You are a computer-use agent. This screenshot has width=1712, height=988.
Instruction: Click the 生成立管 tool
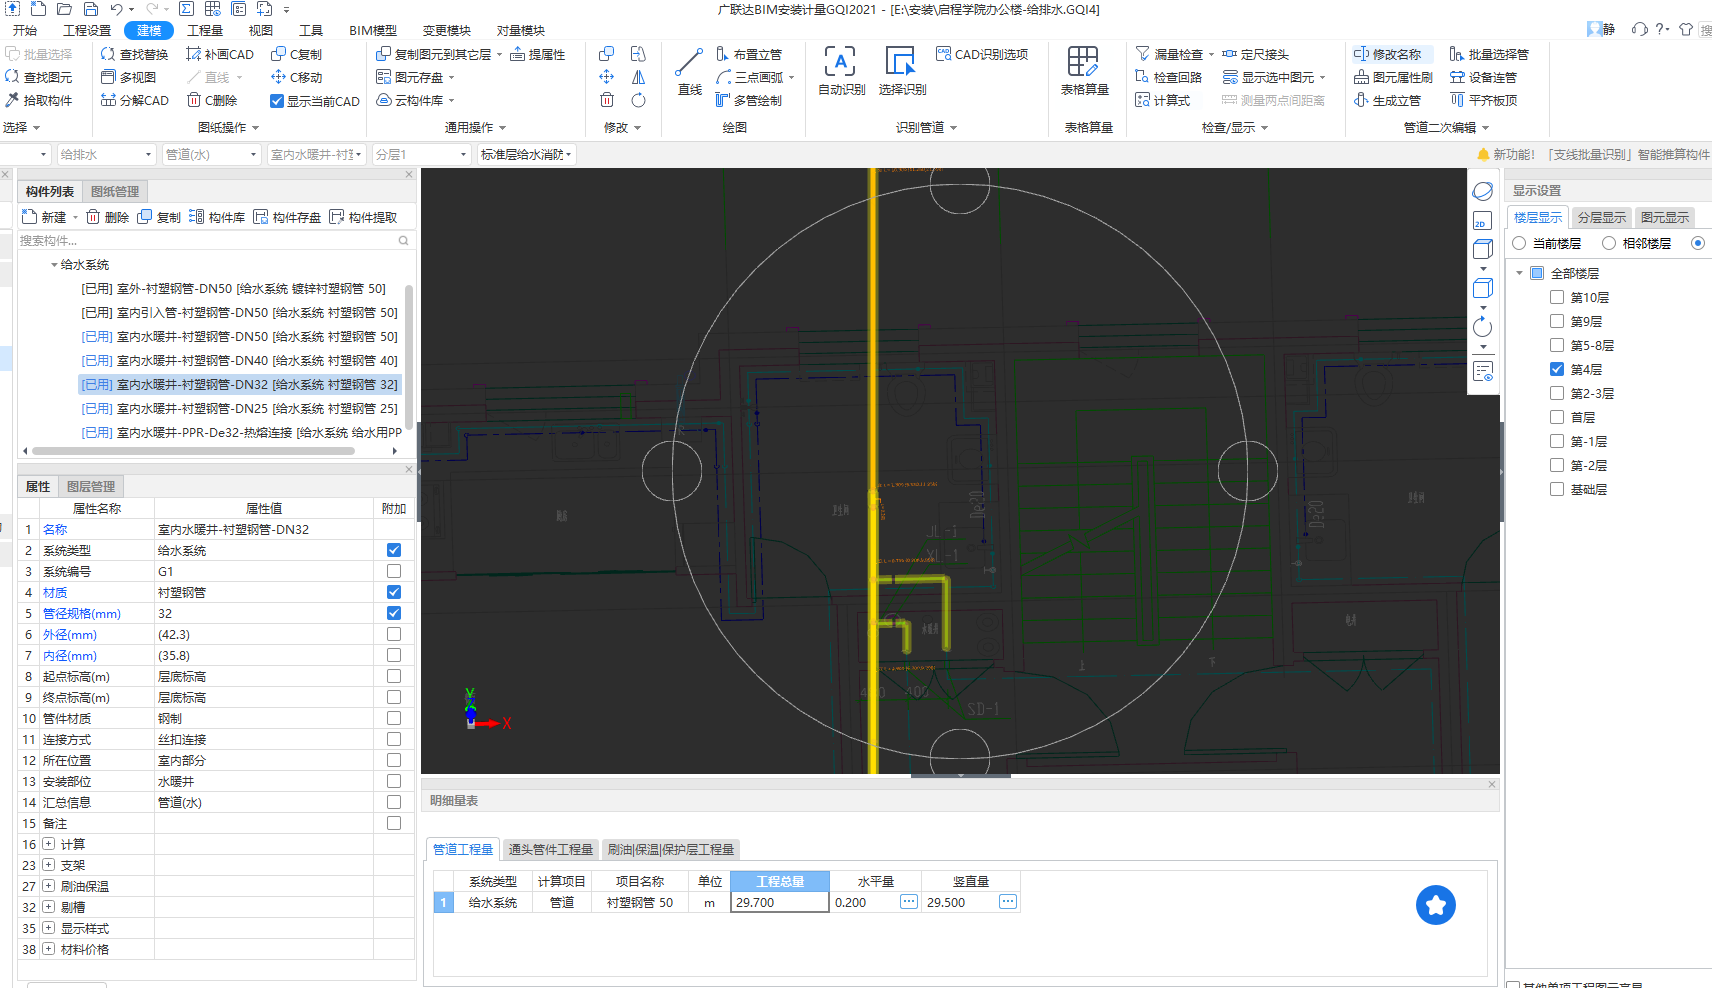1388,100
